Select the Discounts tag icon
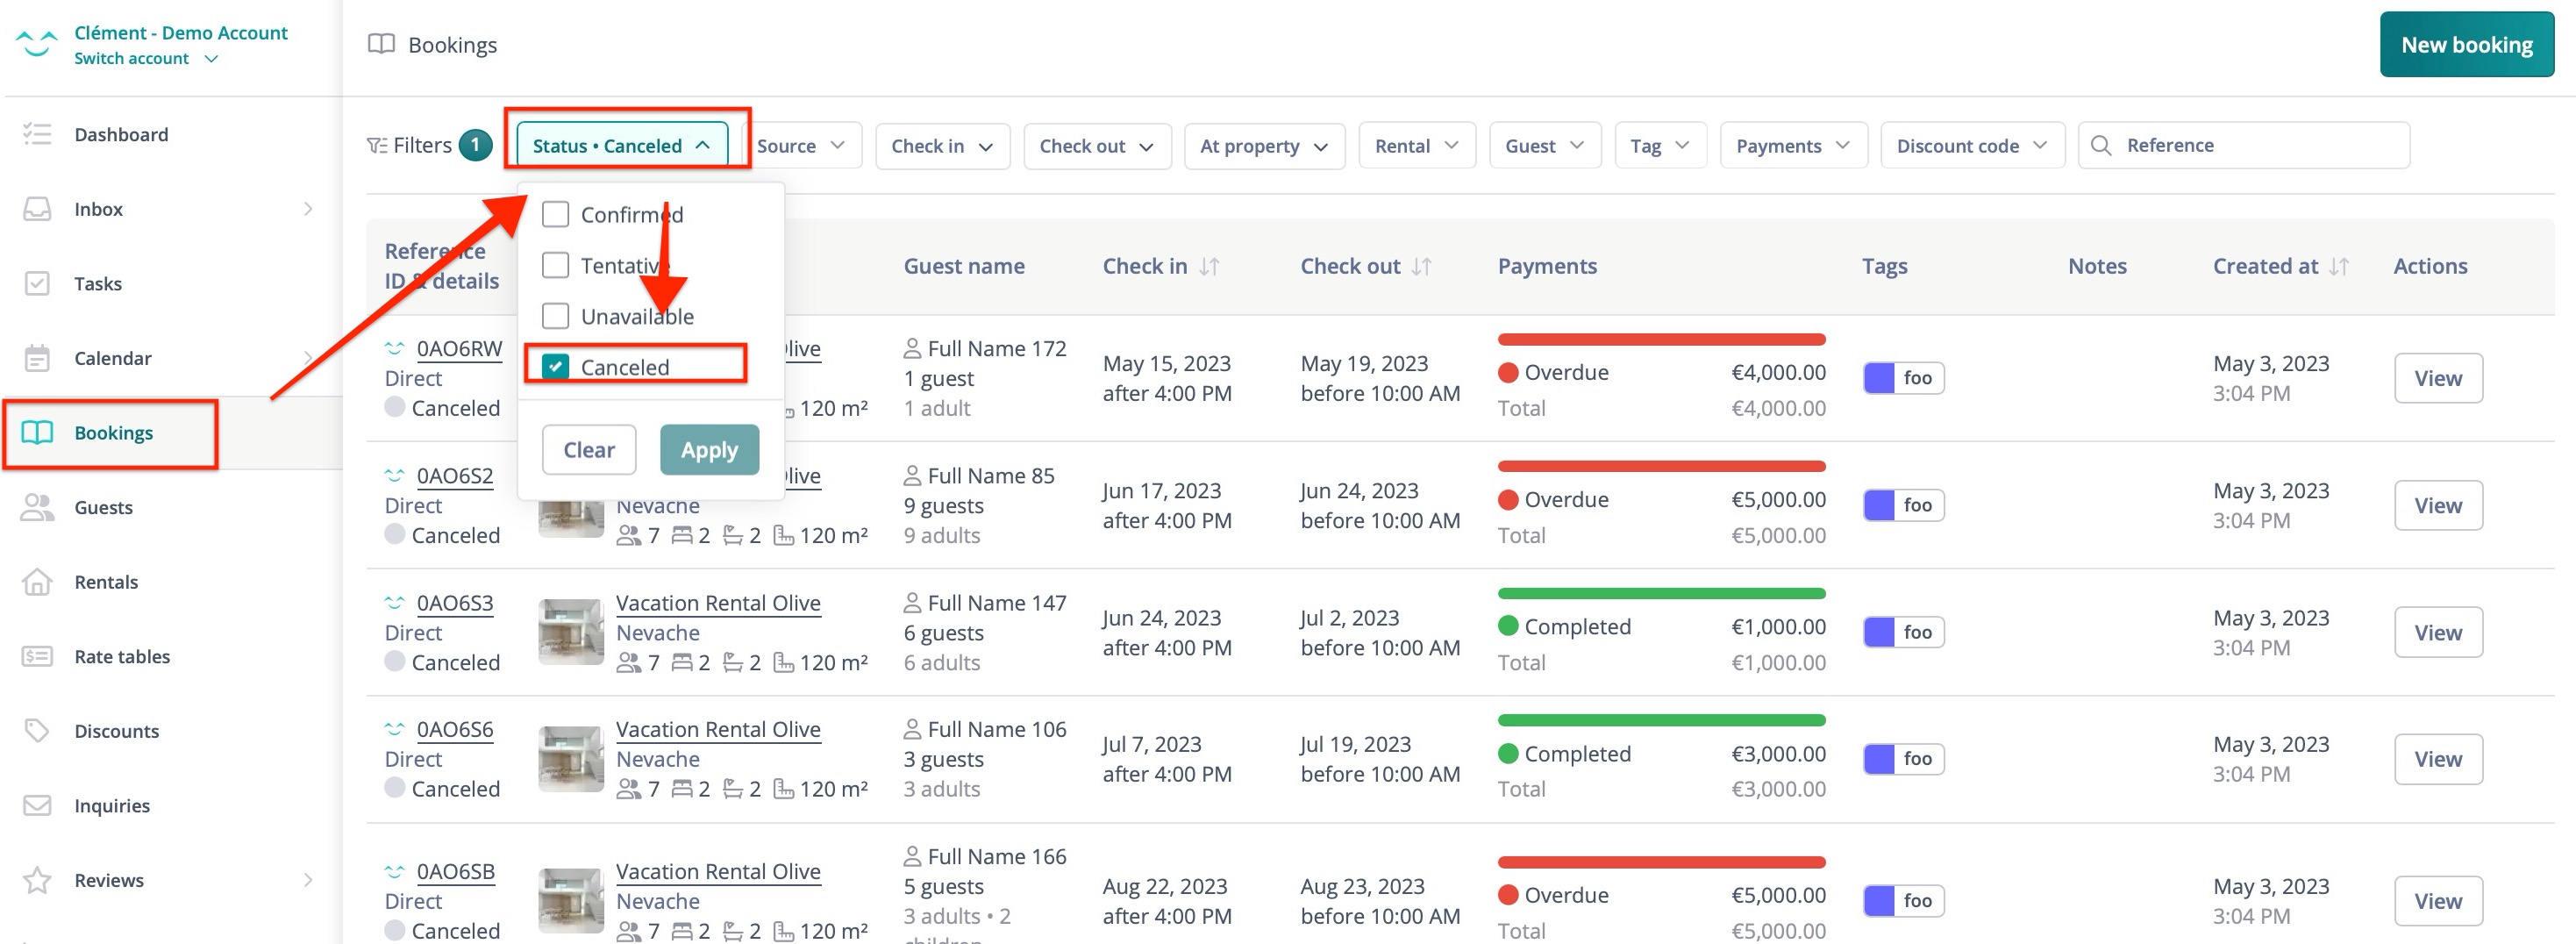The image size is (2576, 944). coord(37,731)
